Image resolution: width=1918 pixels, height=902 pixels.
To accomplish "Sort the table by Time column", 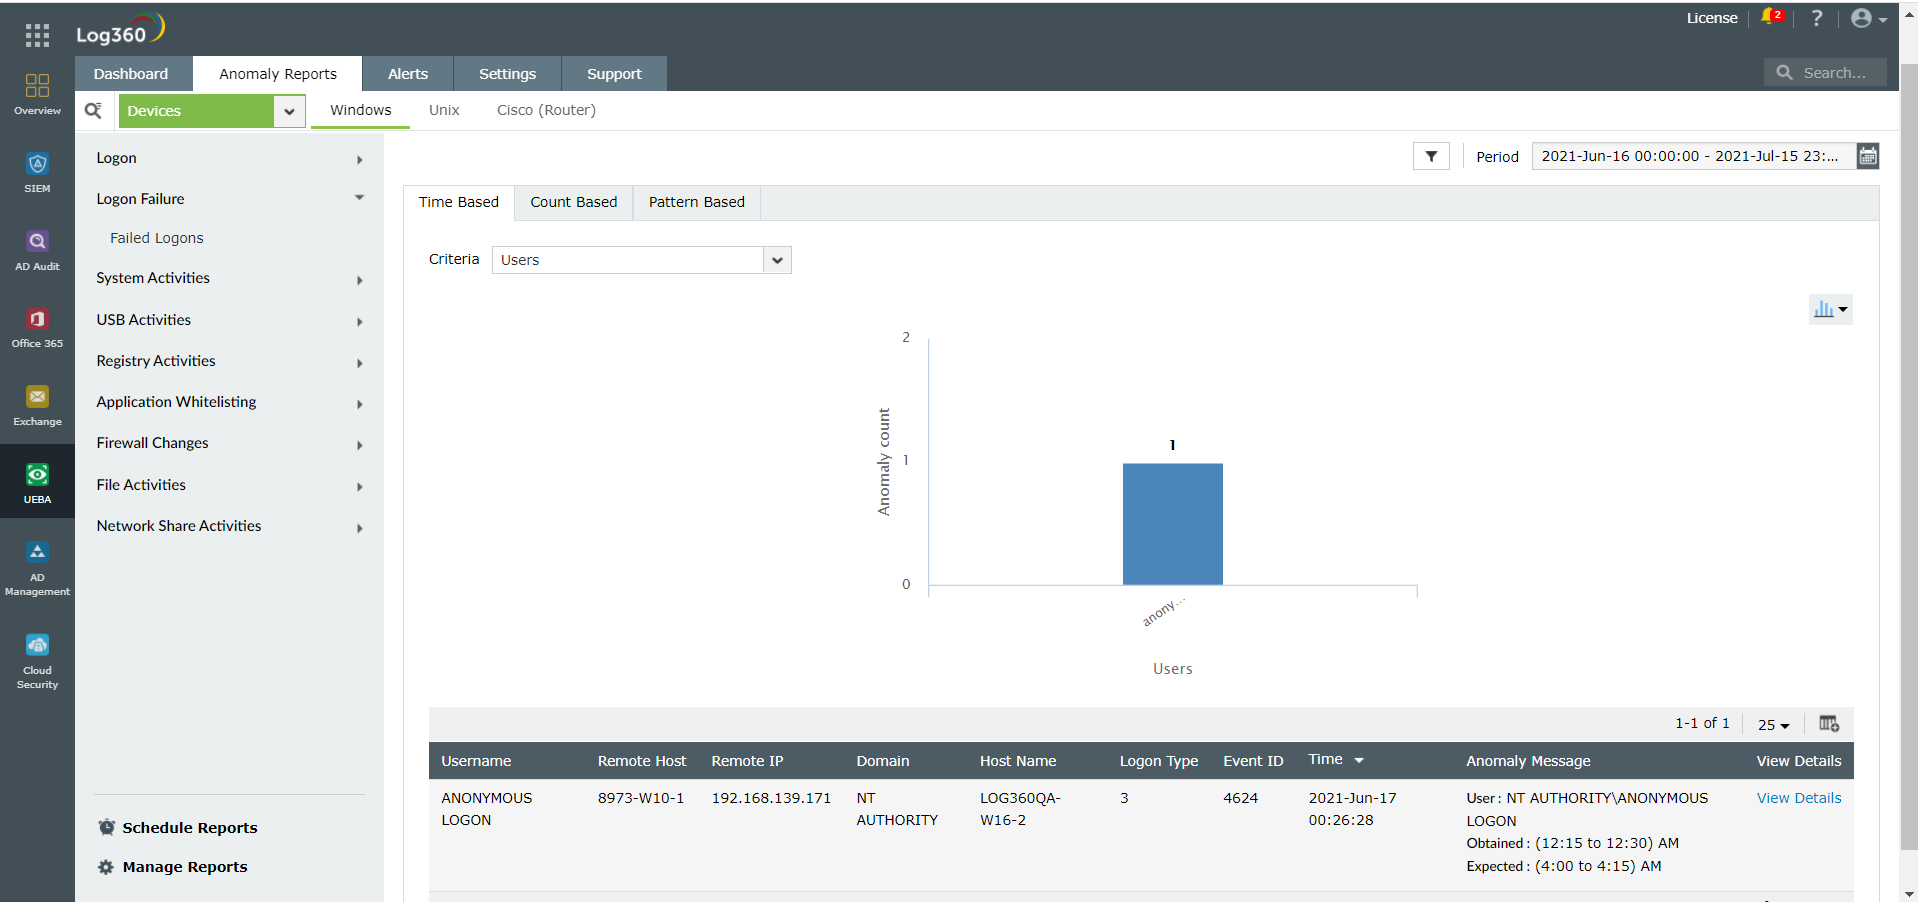I will (1336, 760).
